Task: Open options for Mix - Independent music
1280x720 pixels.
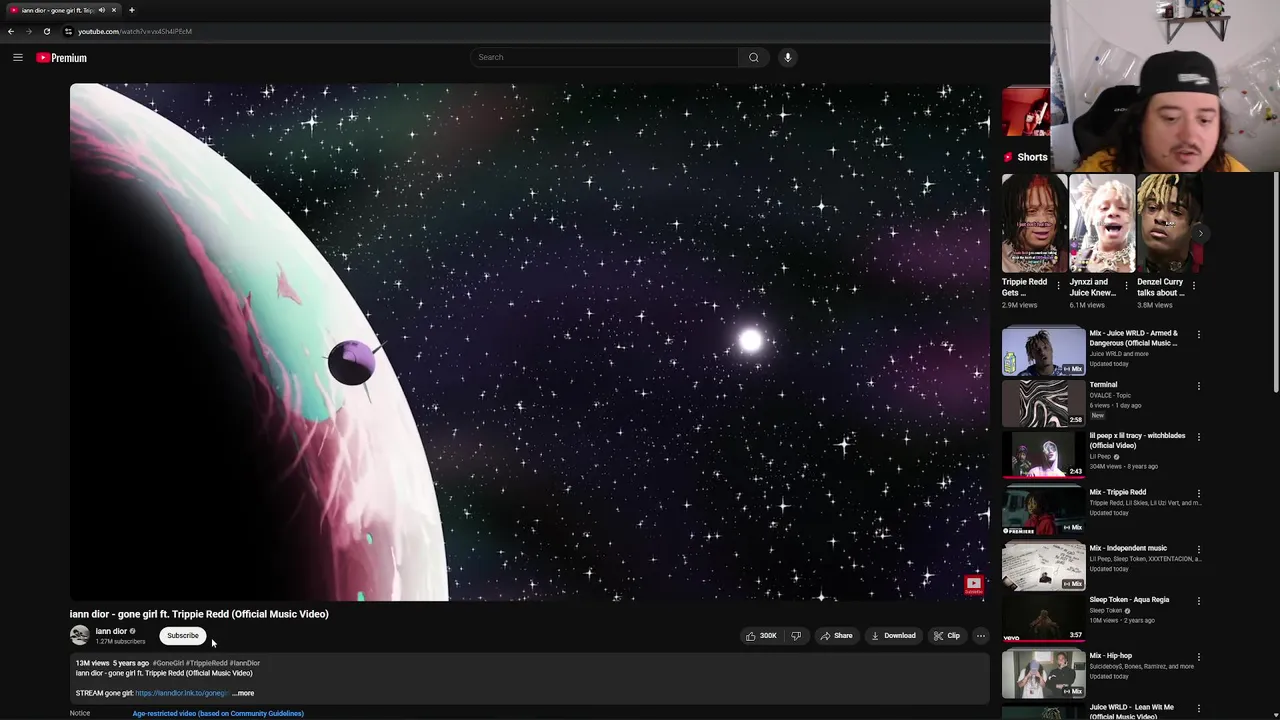Action: pyautogui.click(x=1198, y=550)
